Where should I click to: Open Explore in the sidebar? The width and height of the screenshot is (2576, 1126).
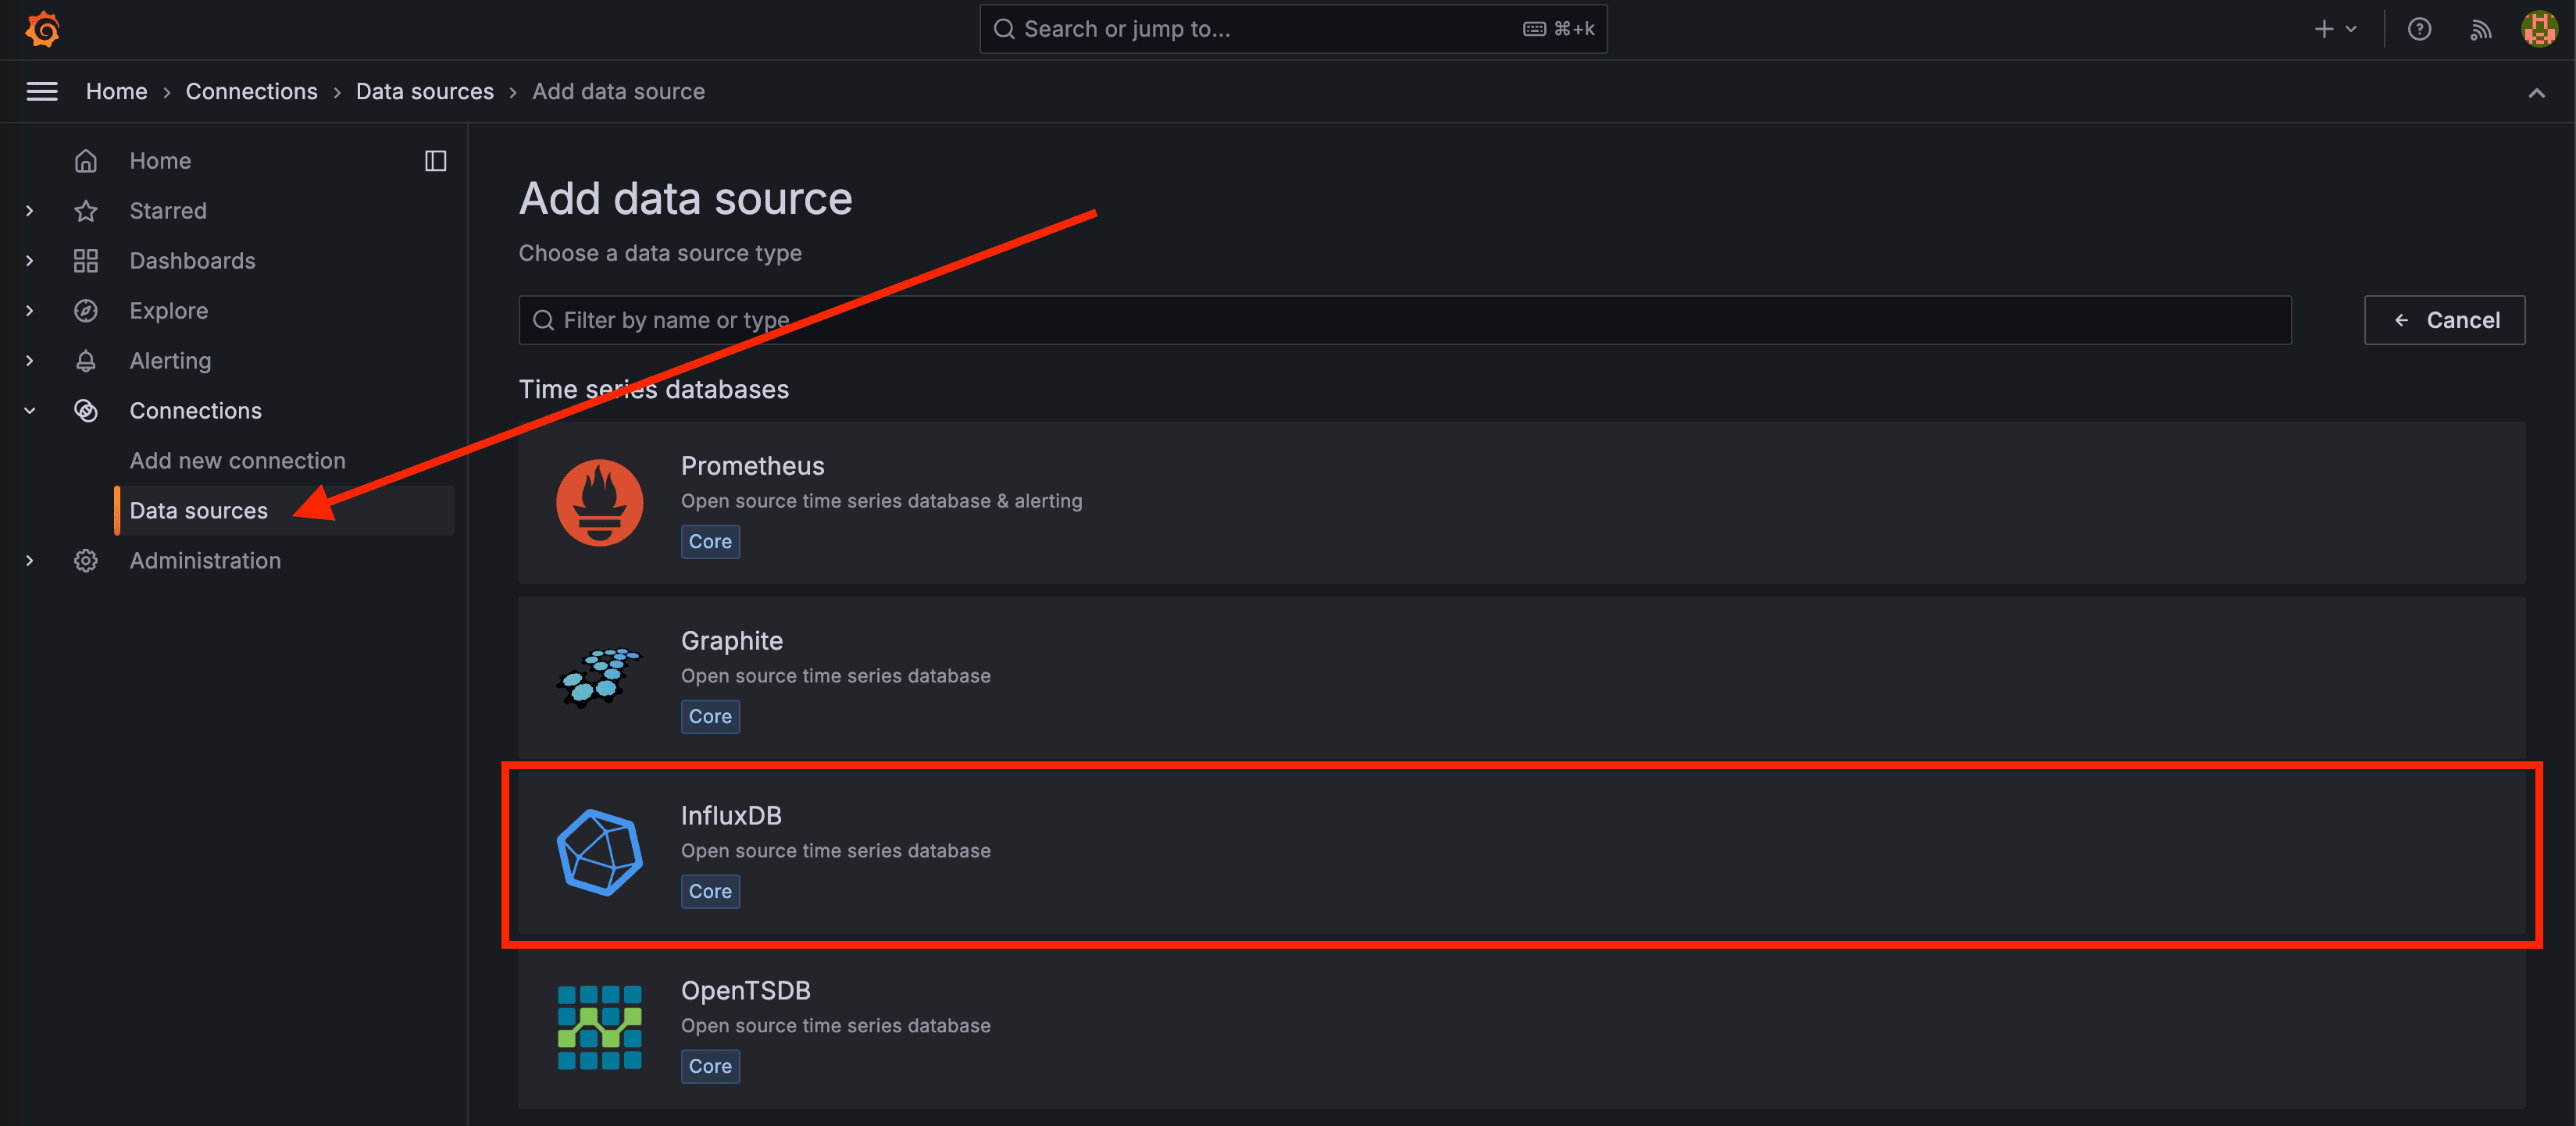pos(169,311)
